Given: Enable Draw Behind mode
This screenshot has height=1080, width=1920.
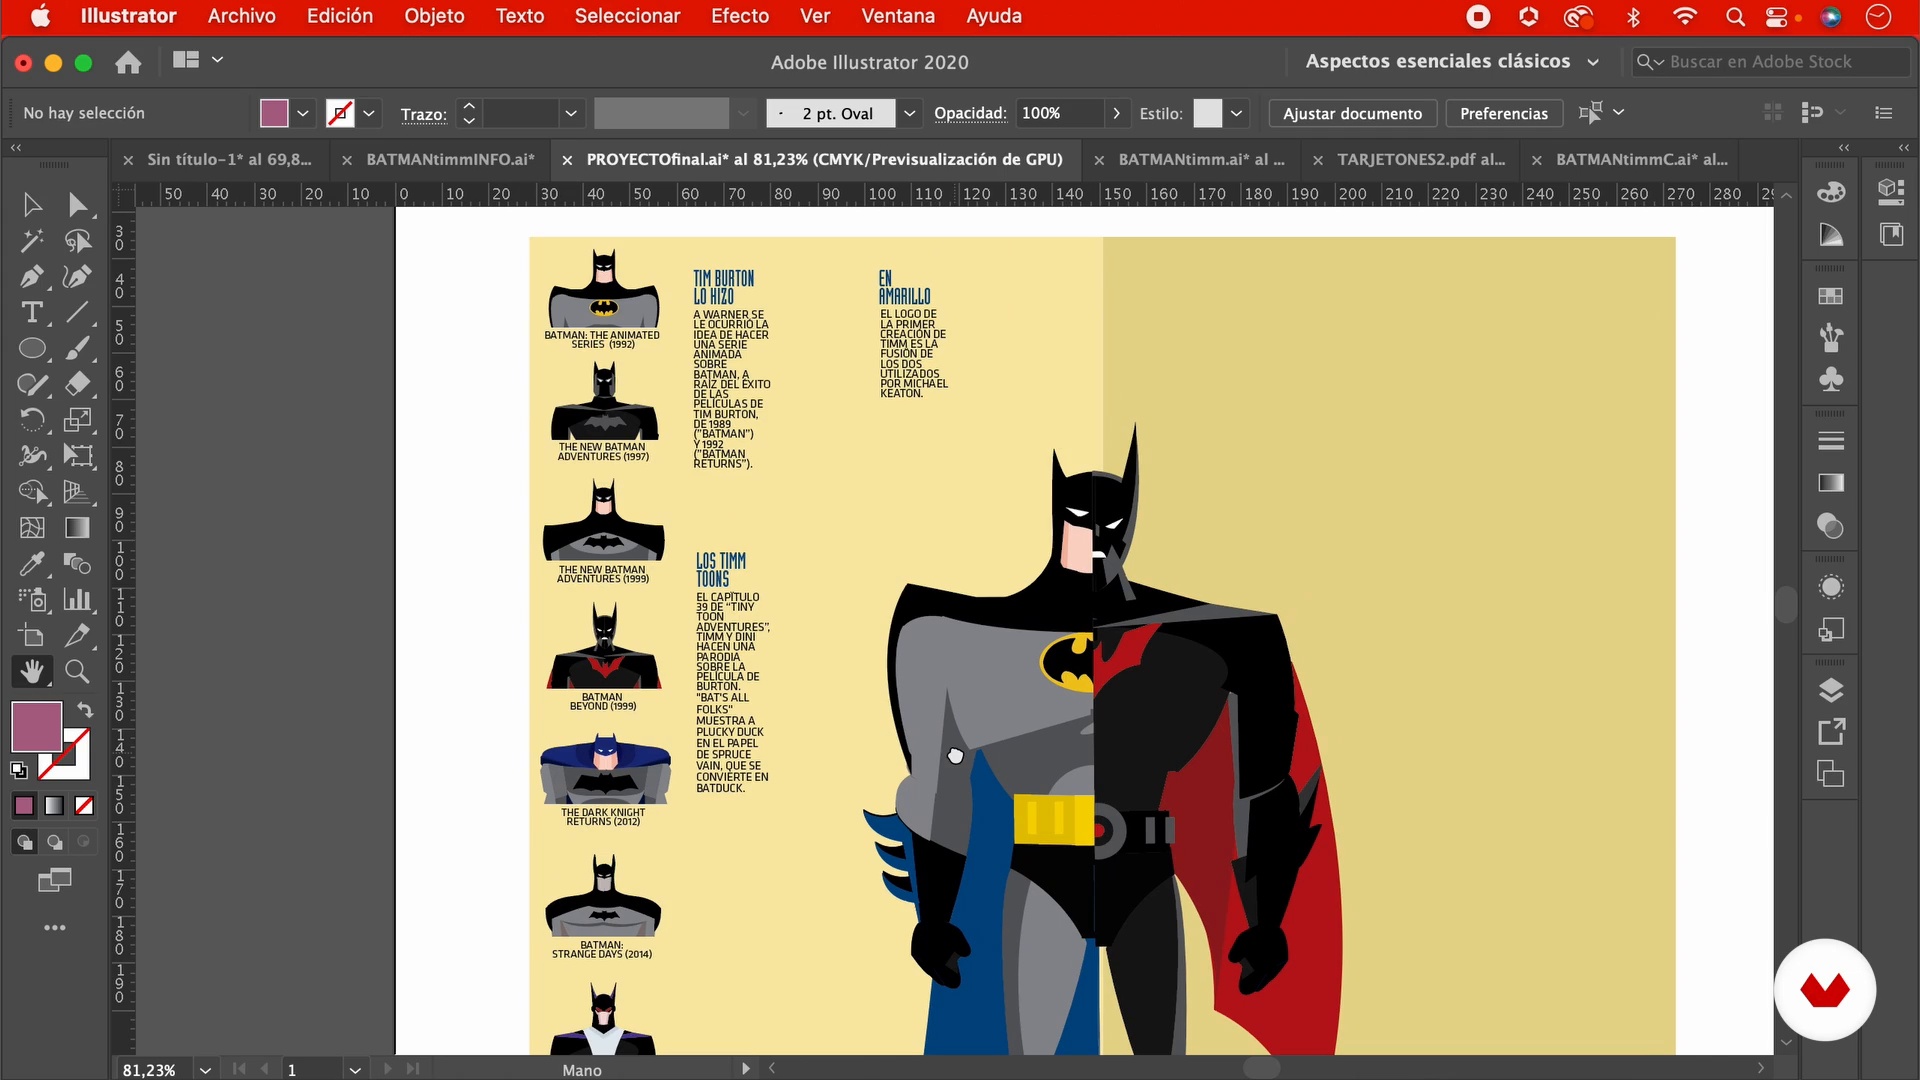Looking at the screenshot, I should [54, 842].
